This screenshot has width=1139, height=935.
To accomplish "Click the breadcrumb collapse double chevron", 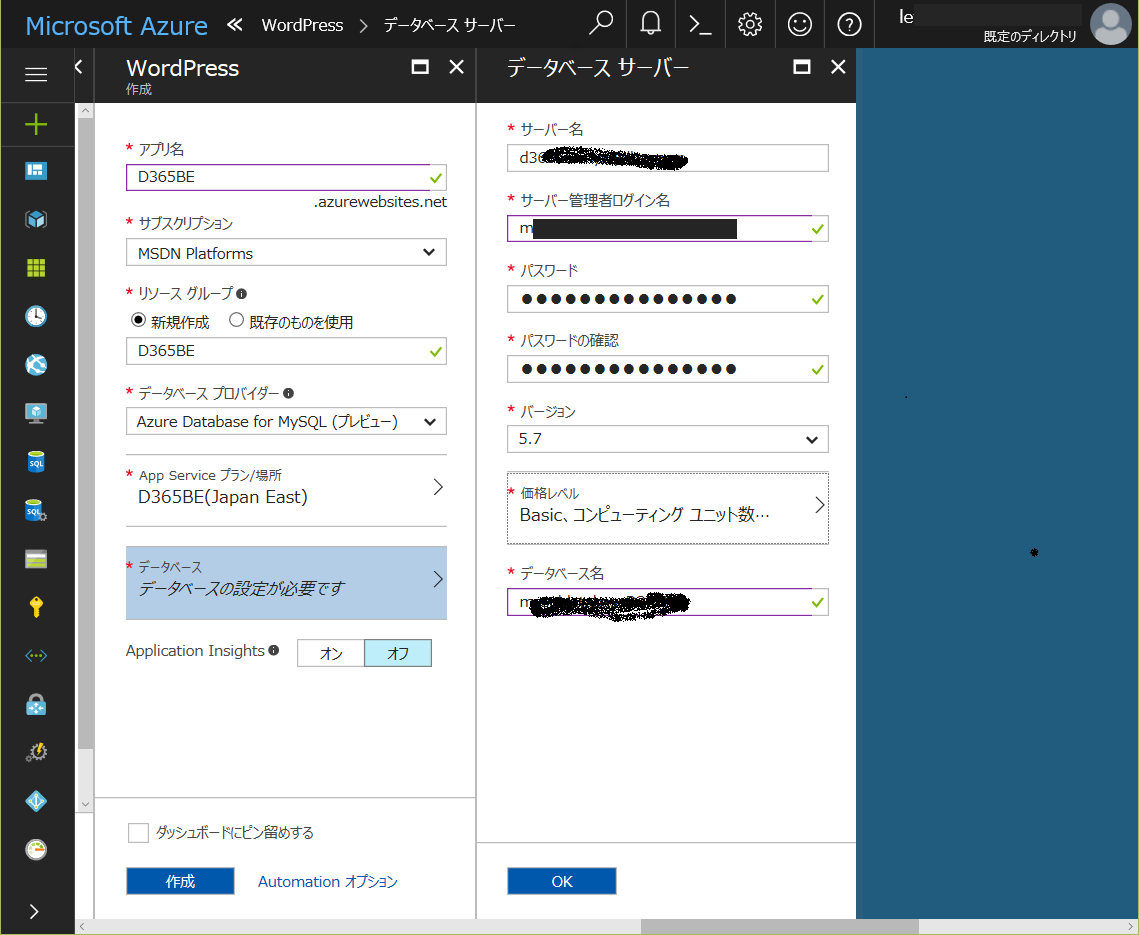I will [234, 25].
